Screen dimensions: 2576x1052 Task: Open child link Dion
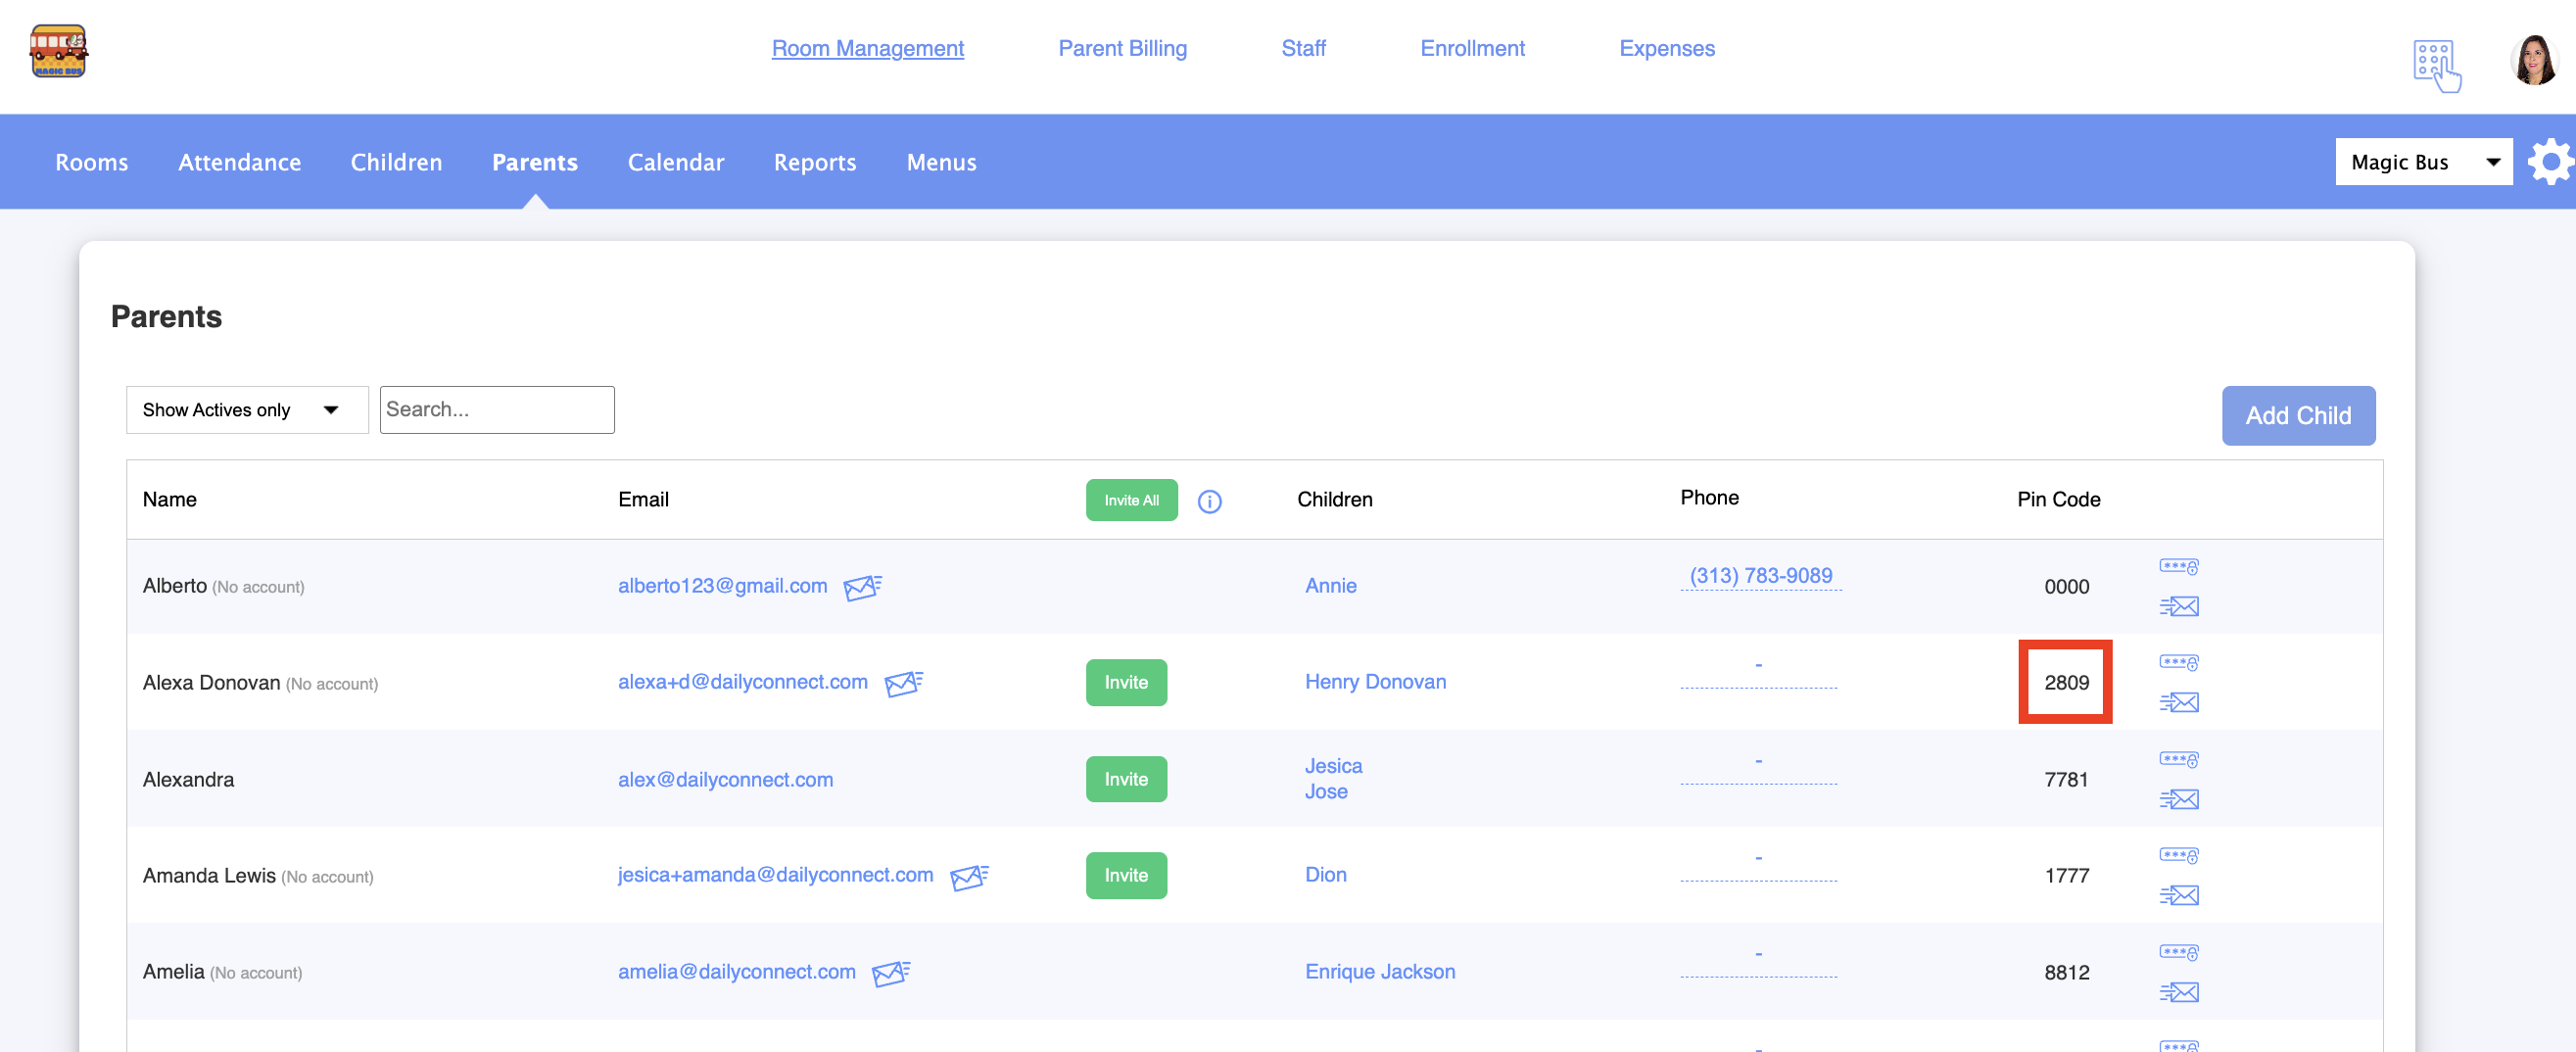(1325, 875)
